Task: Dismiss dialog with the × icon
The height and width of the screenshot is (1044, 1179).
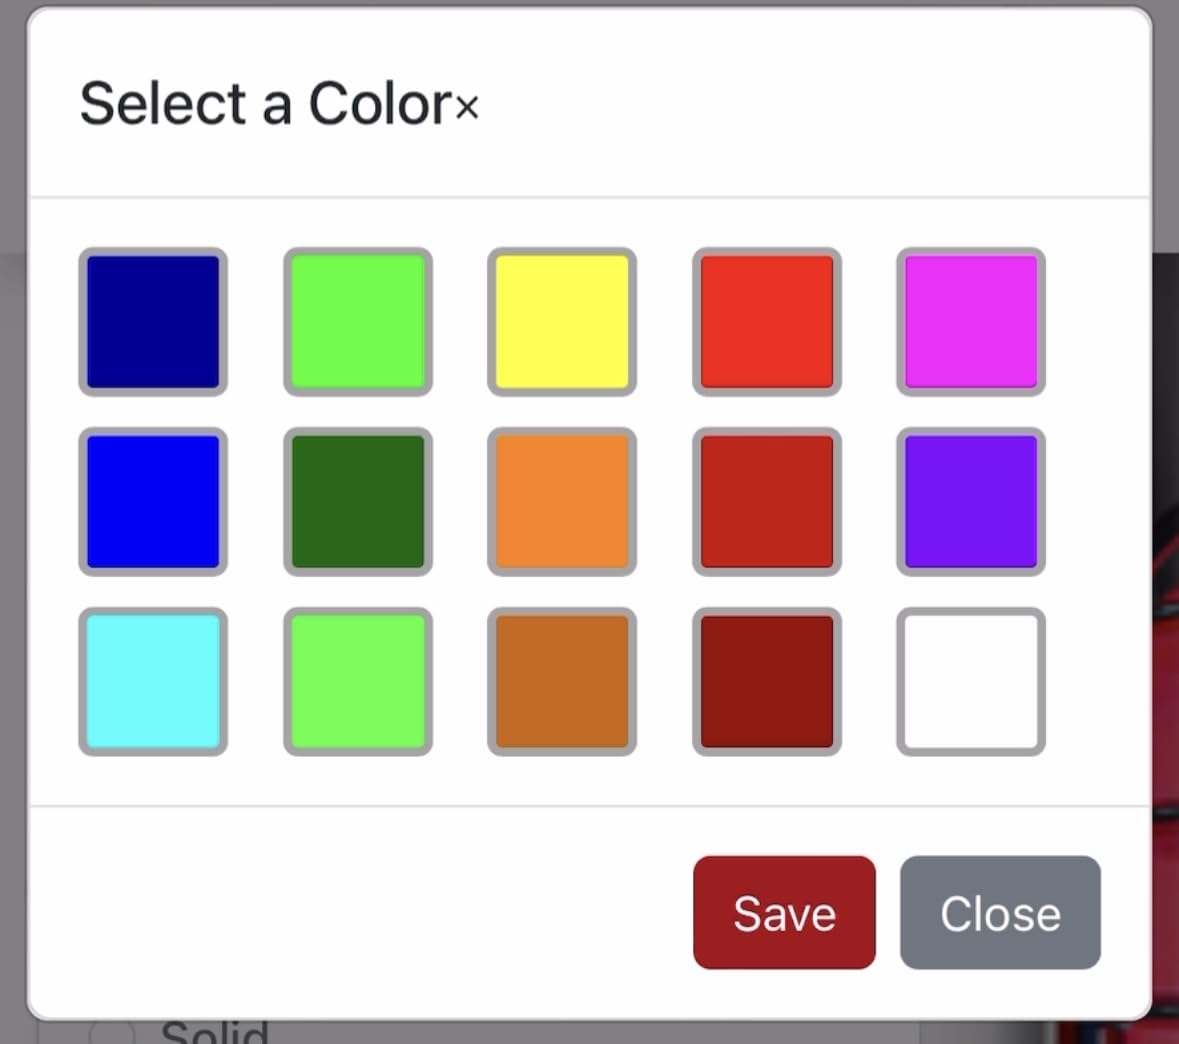Action: click(x=467, y=107)
